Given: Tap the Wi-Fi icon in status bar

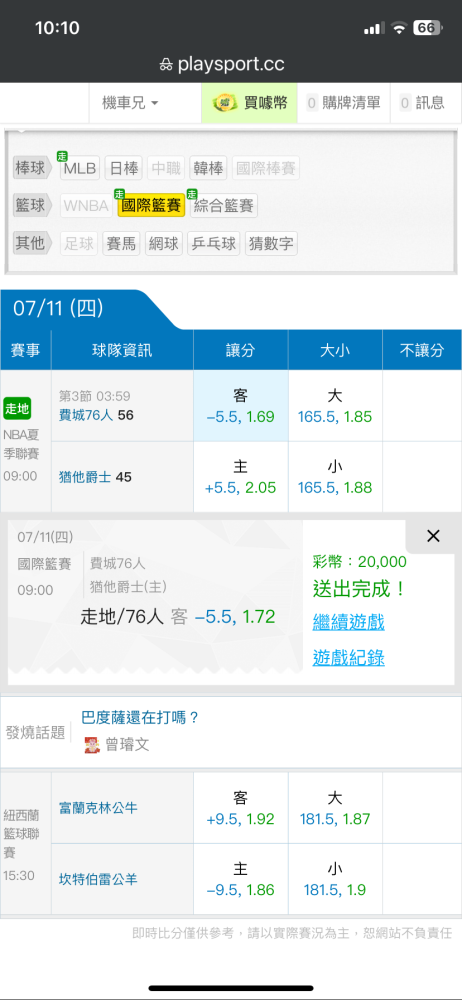Looking at the screenshot, I should pyautogui.click(x=399, y=28).
